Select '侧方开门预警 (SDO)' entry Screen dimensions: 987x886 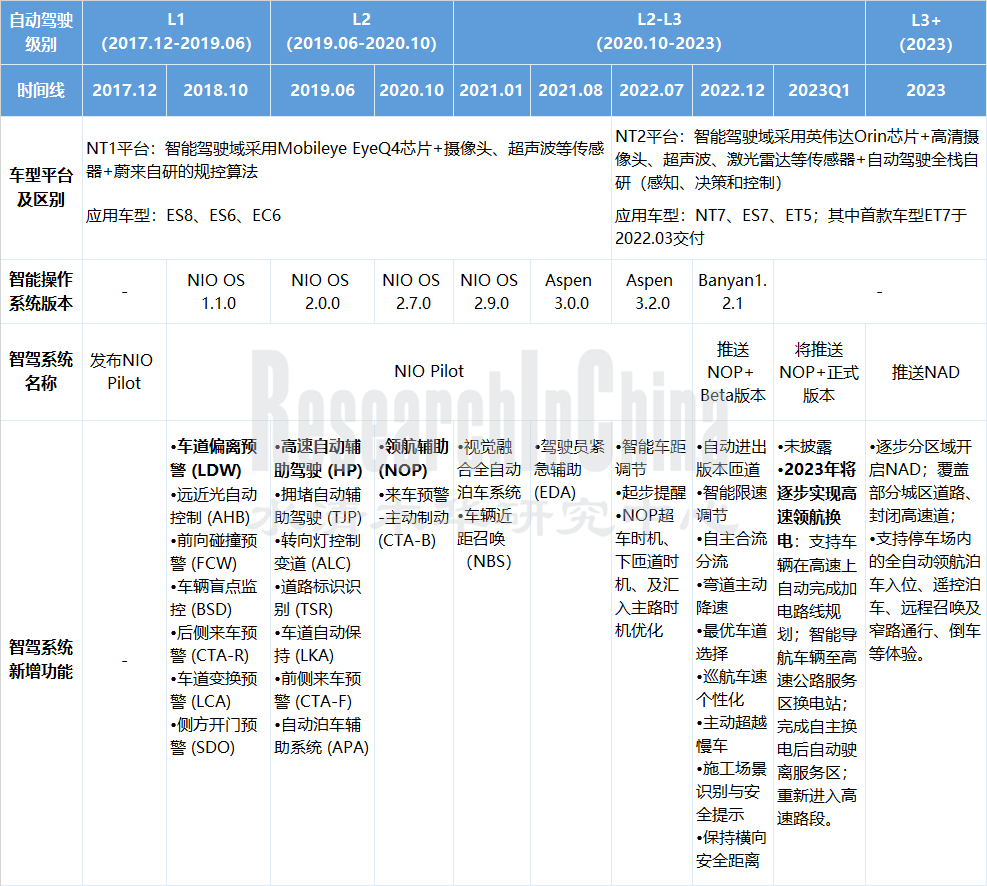pos(213,736)
